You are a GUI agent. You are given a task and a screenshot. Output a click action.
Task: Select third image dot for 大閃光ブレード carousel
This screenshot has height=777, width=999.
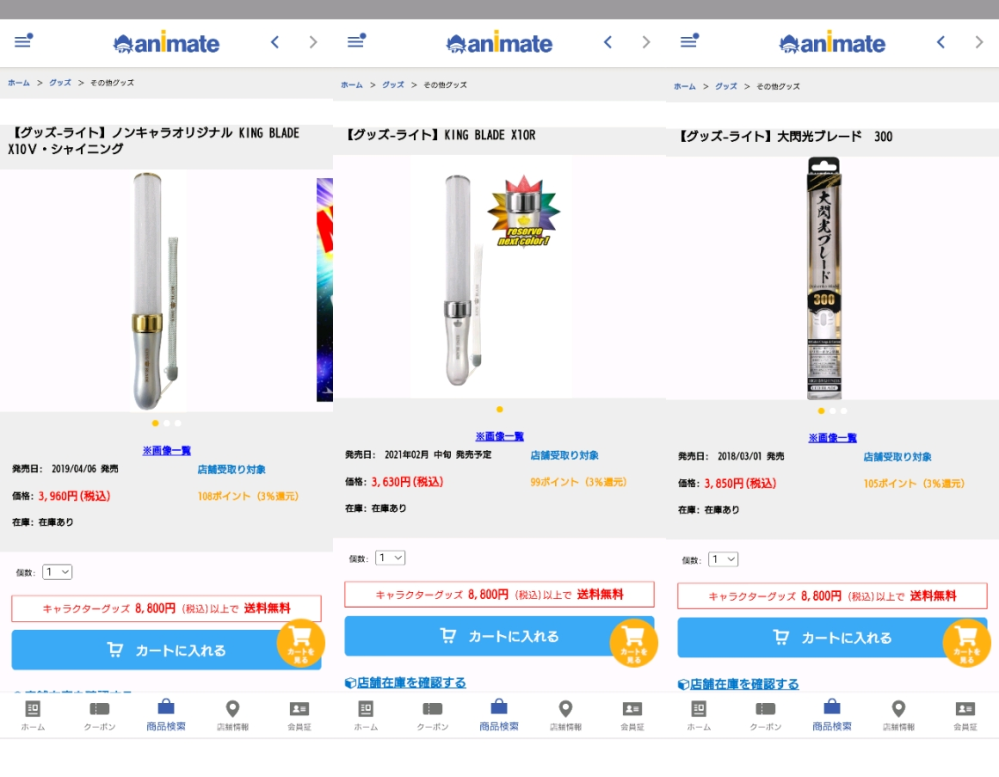[x=844, y=411]
